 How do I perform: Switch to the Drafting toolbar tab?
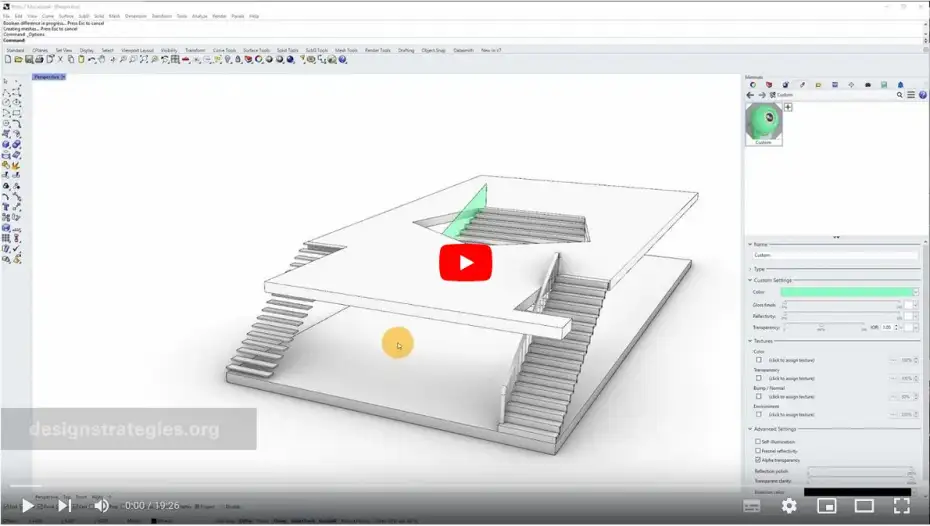point(406,50)
